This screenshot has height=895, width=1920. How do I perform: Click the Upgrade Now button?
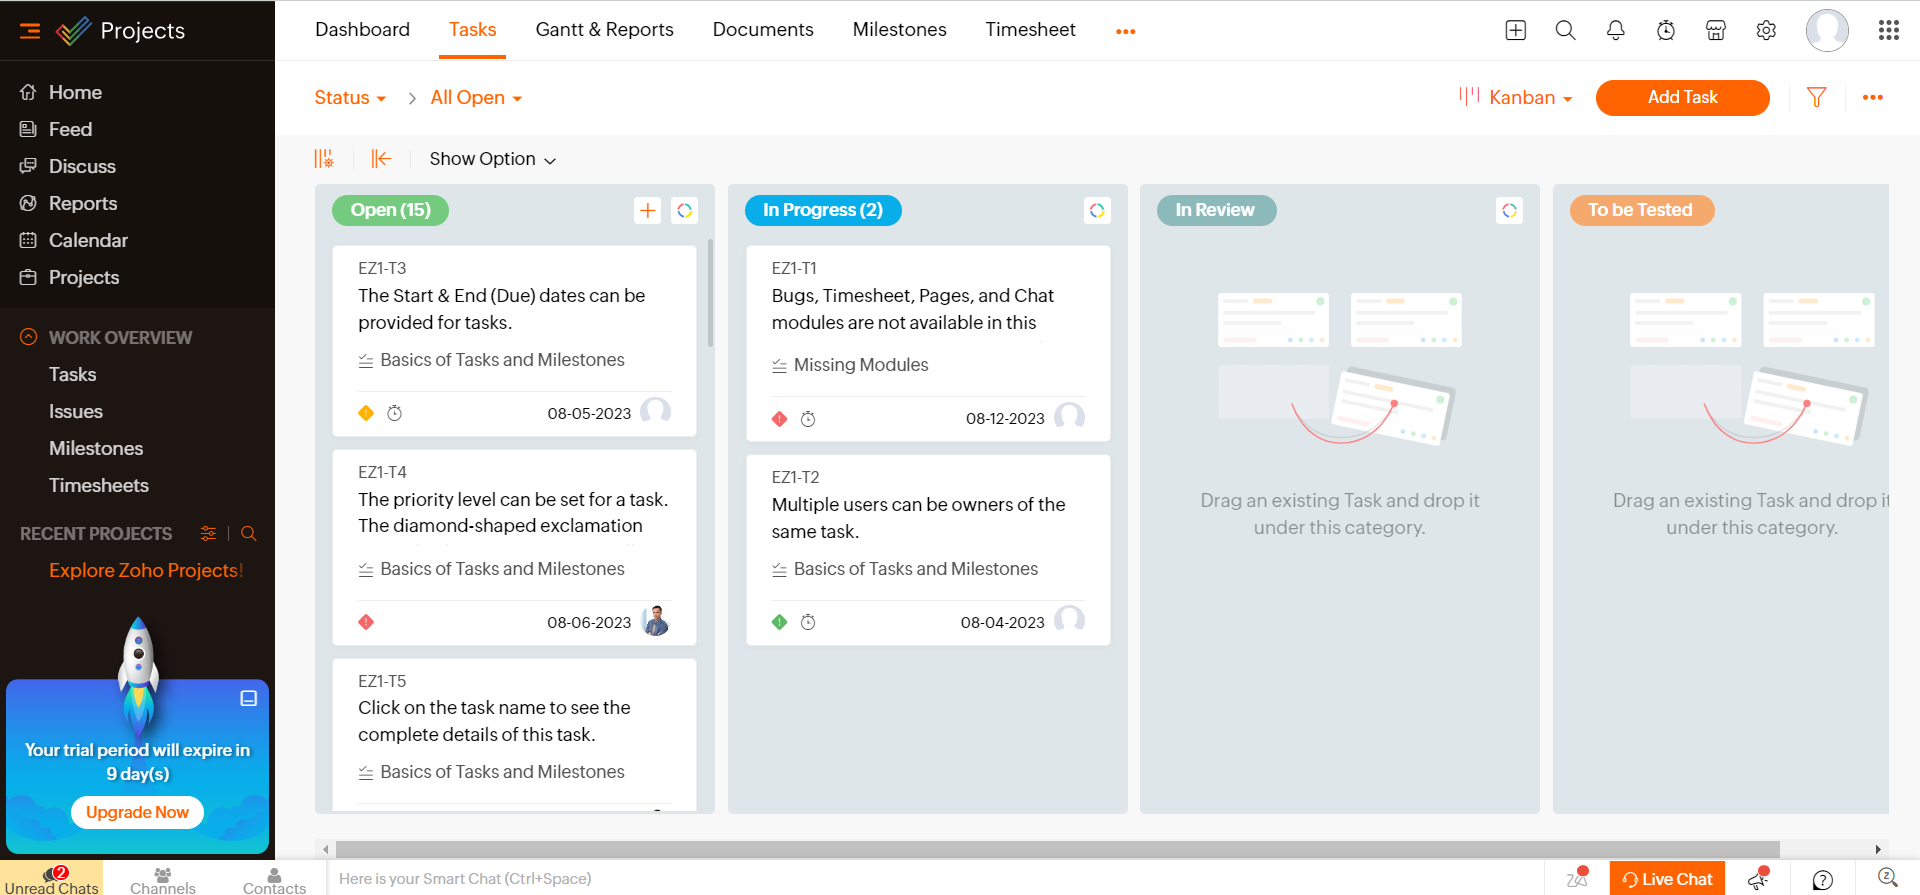(x=137, y=812)
